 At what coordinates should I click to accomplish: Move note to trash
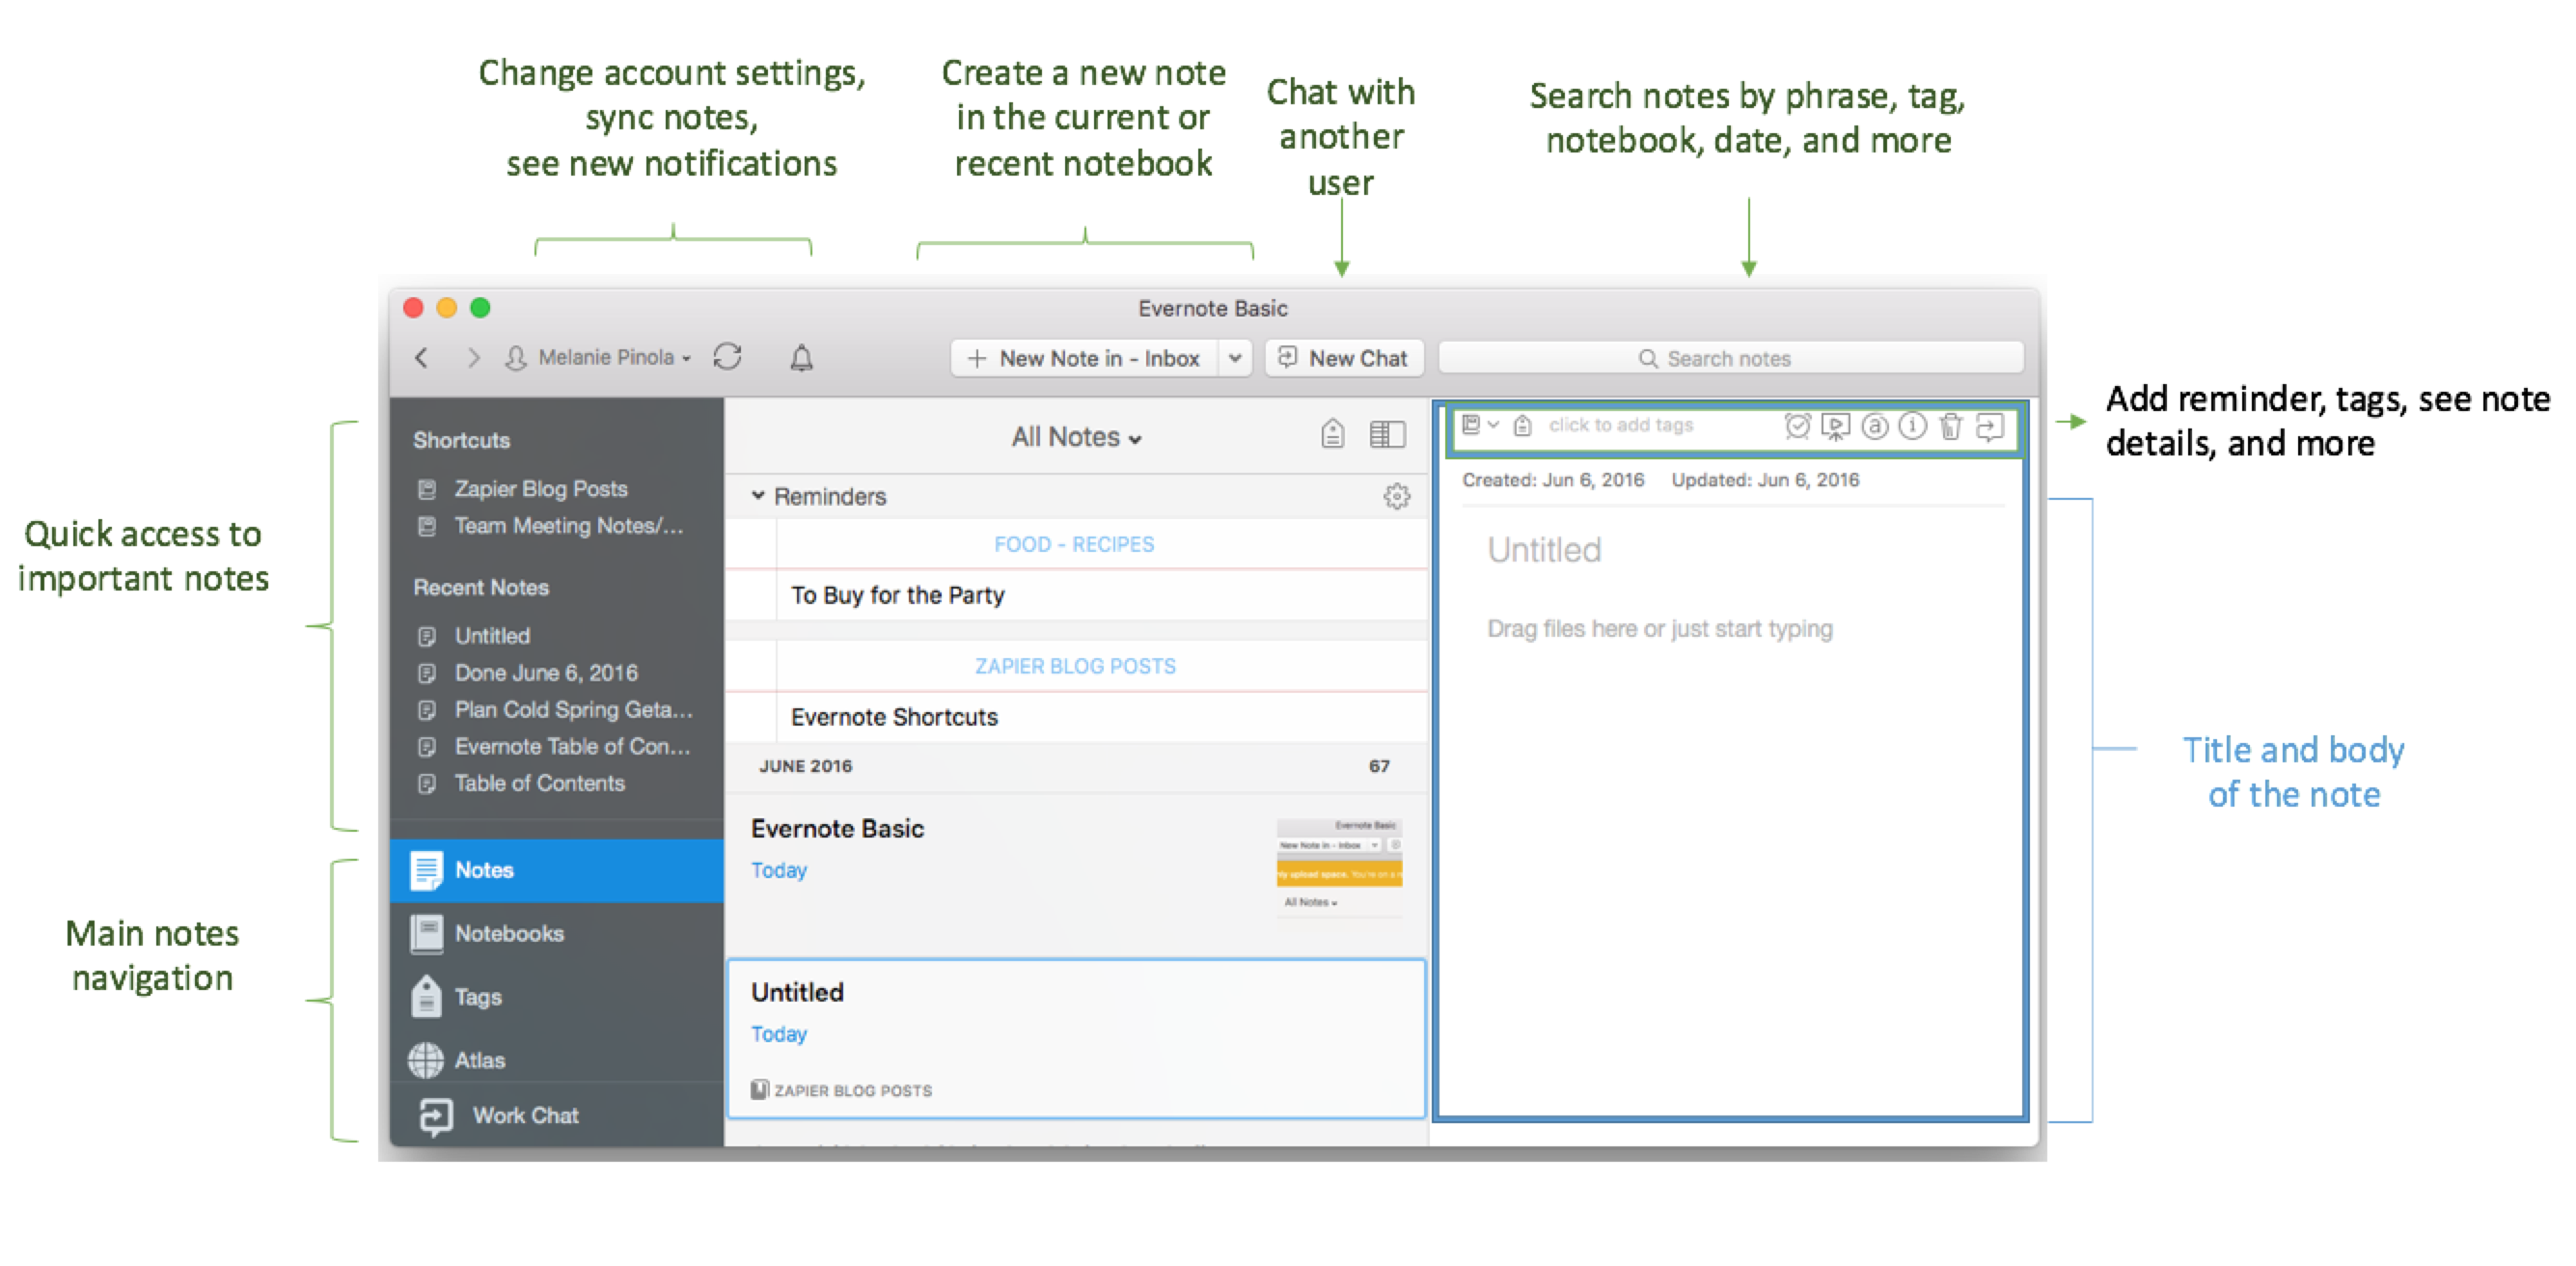pos(1950,426)
